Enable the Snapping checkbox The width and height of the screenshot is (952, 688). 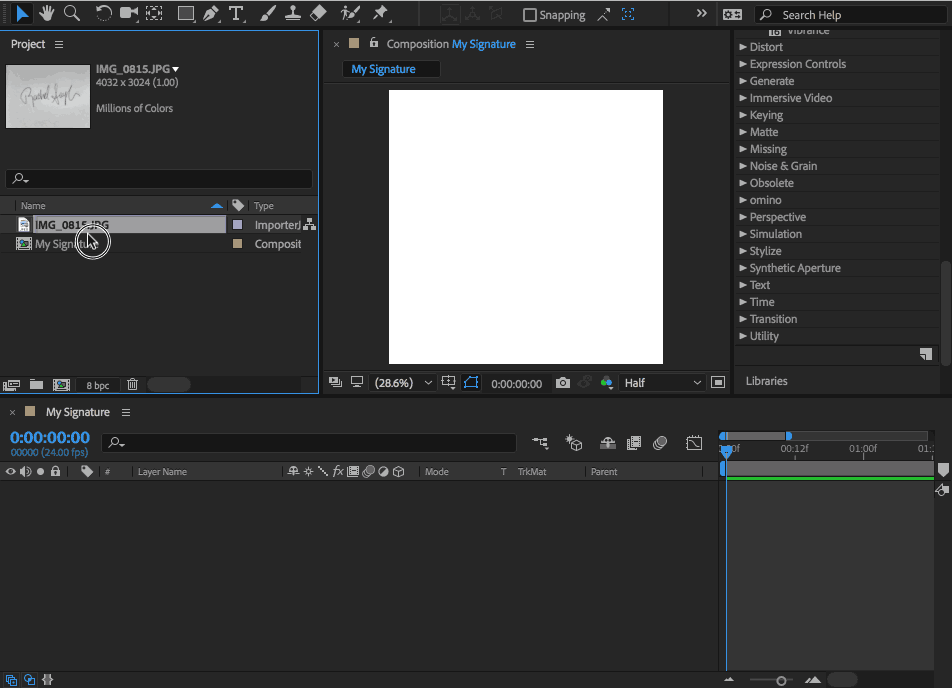(x=529, y=15)
